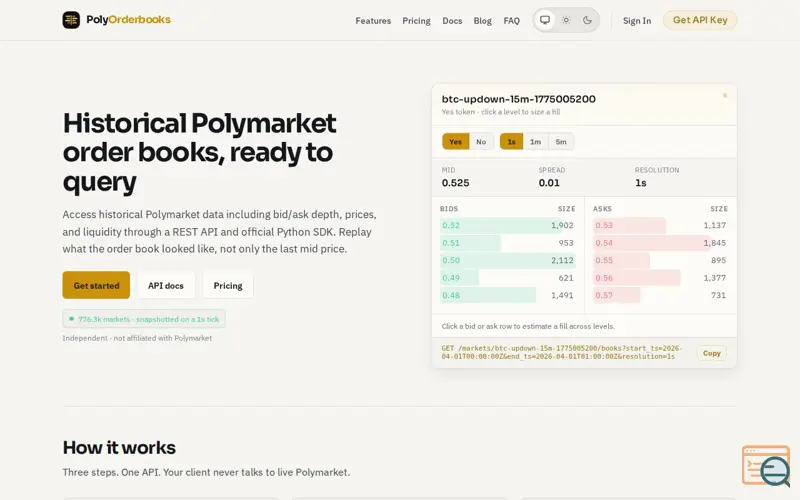The image size is (800, 500).
Task: Click the How it works heading
Action: tap(119, 447)
